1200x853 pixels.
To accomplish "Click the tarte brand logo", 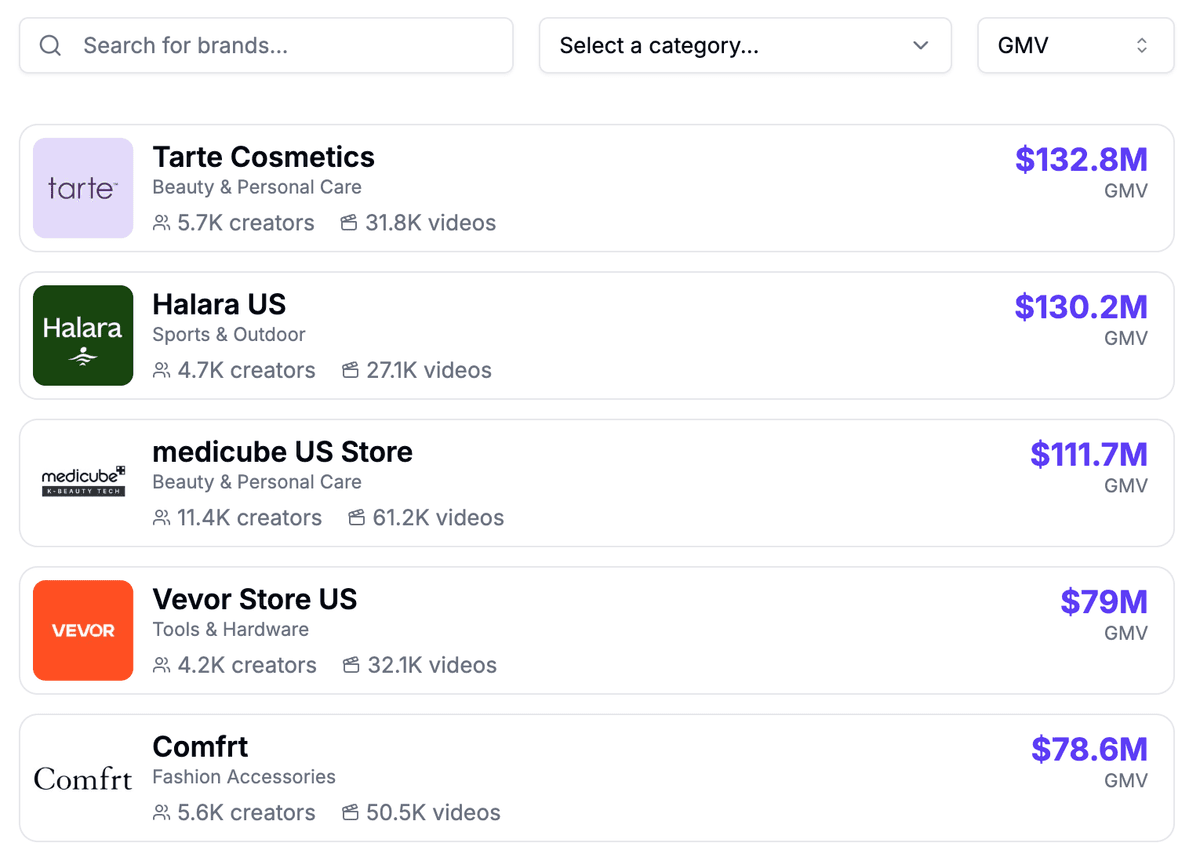I will click(83, 188).
